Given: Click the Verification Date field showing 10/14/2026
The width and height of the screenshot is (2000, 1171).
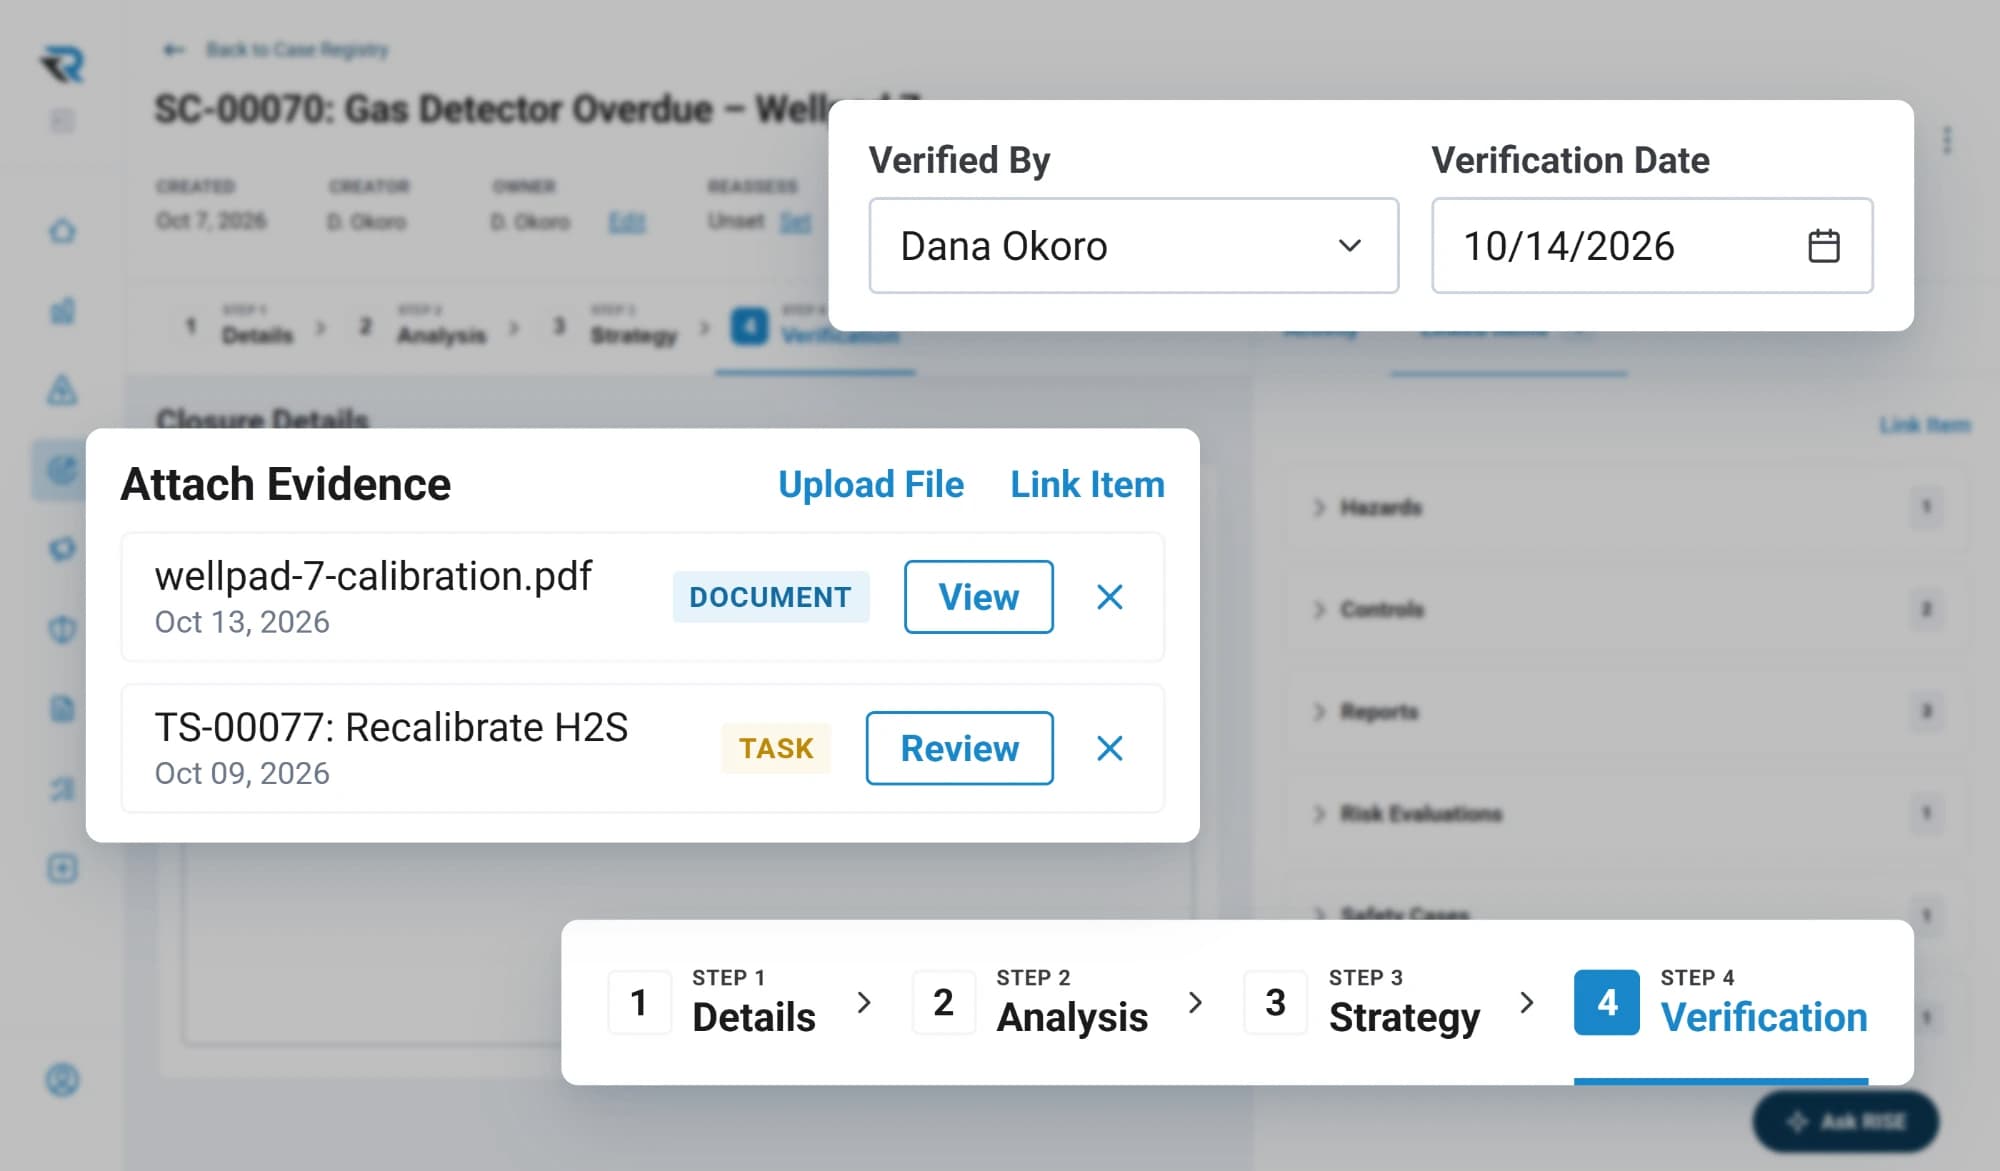Looking at the screenshot, I should 1652,245.
